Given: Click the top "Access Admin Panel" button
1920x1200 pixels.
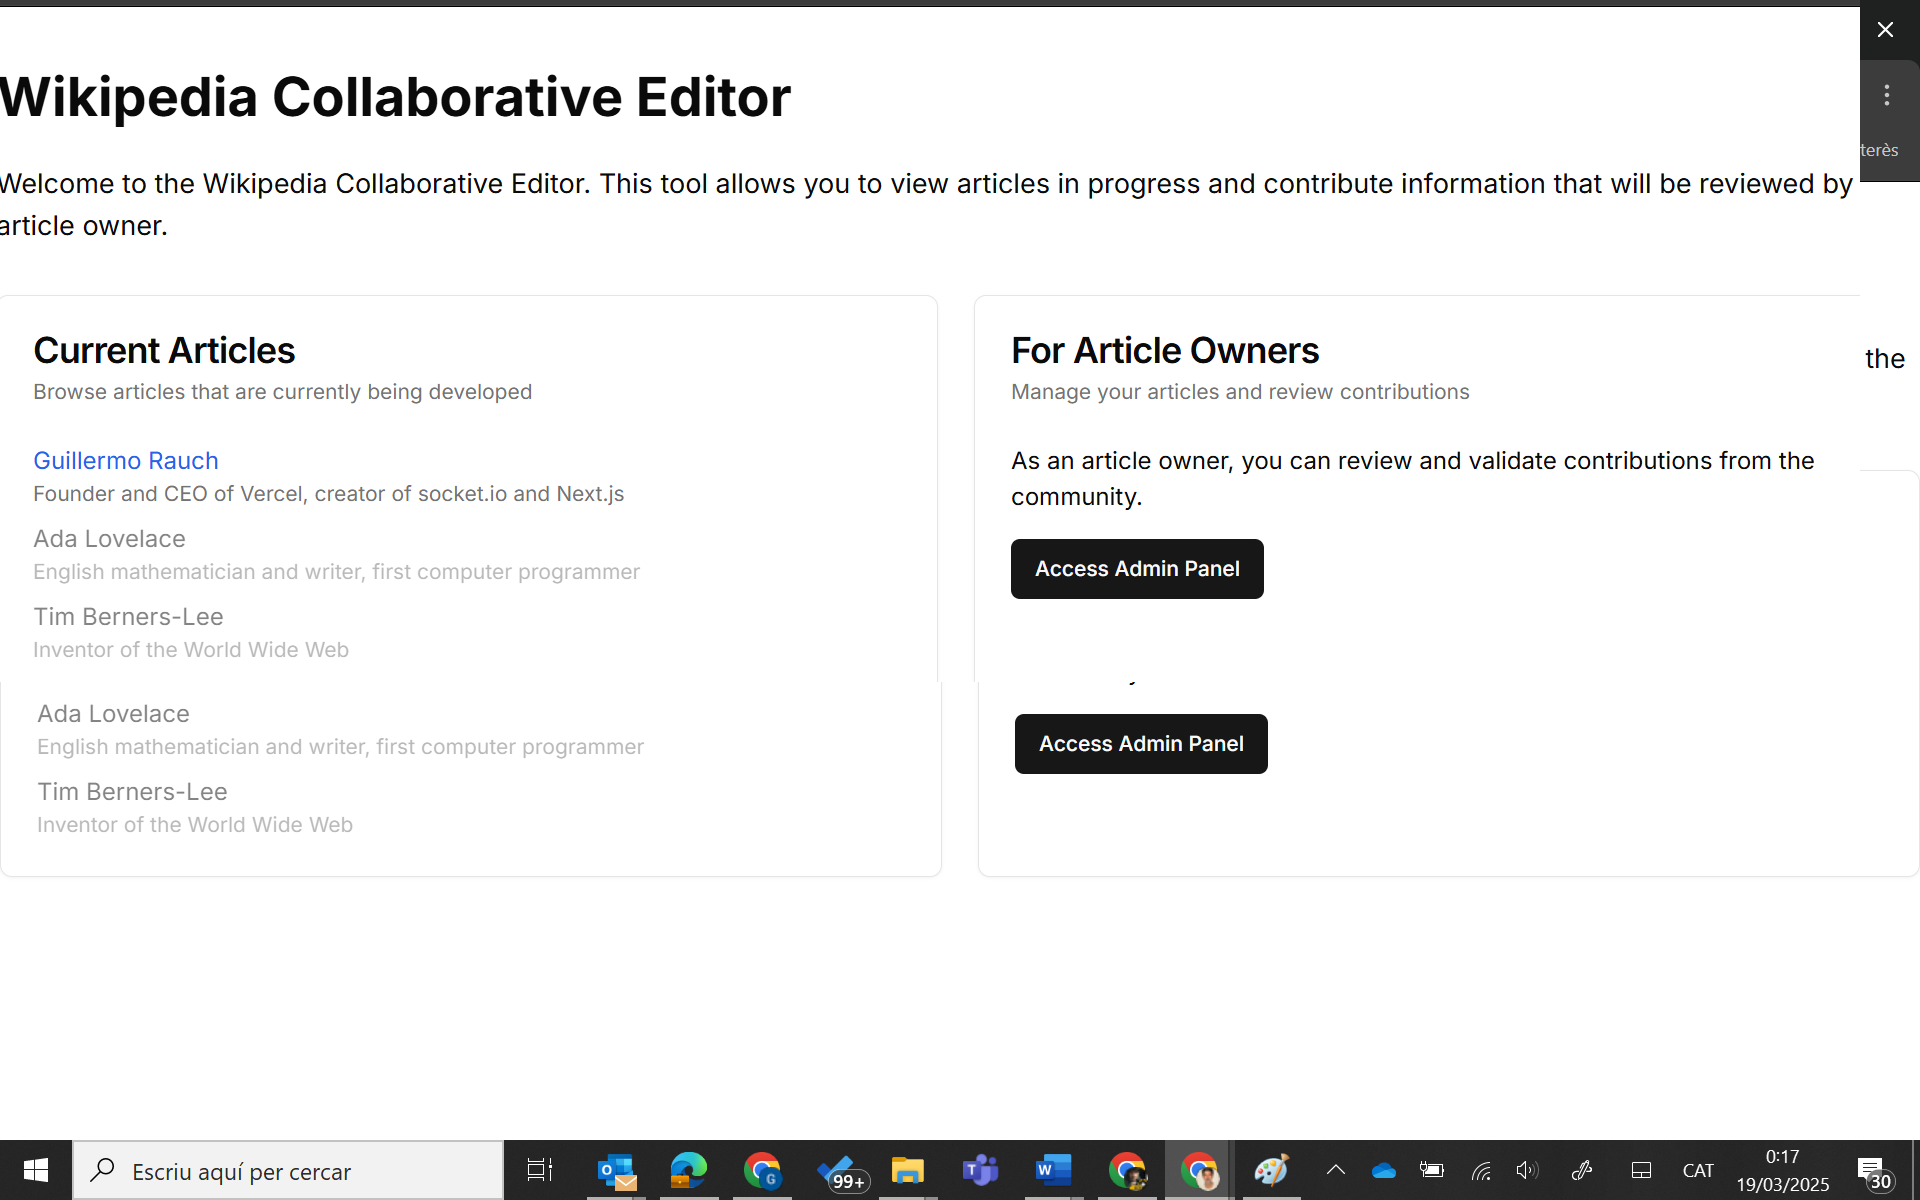Looking at the screenshot, I should [1136, 568].
